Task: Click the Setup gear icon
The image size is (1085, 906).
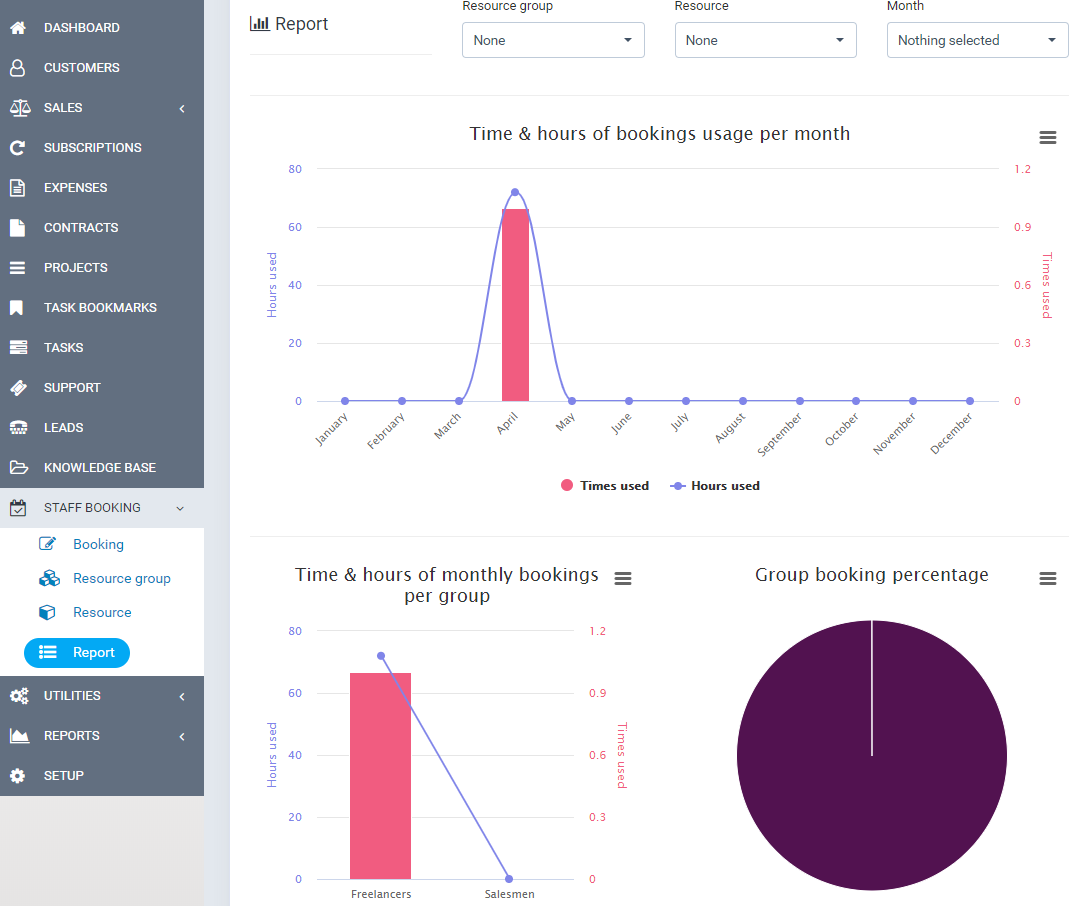Action: point(18,776)
